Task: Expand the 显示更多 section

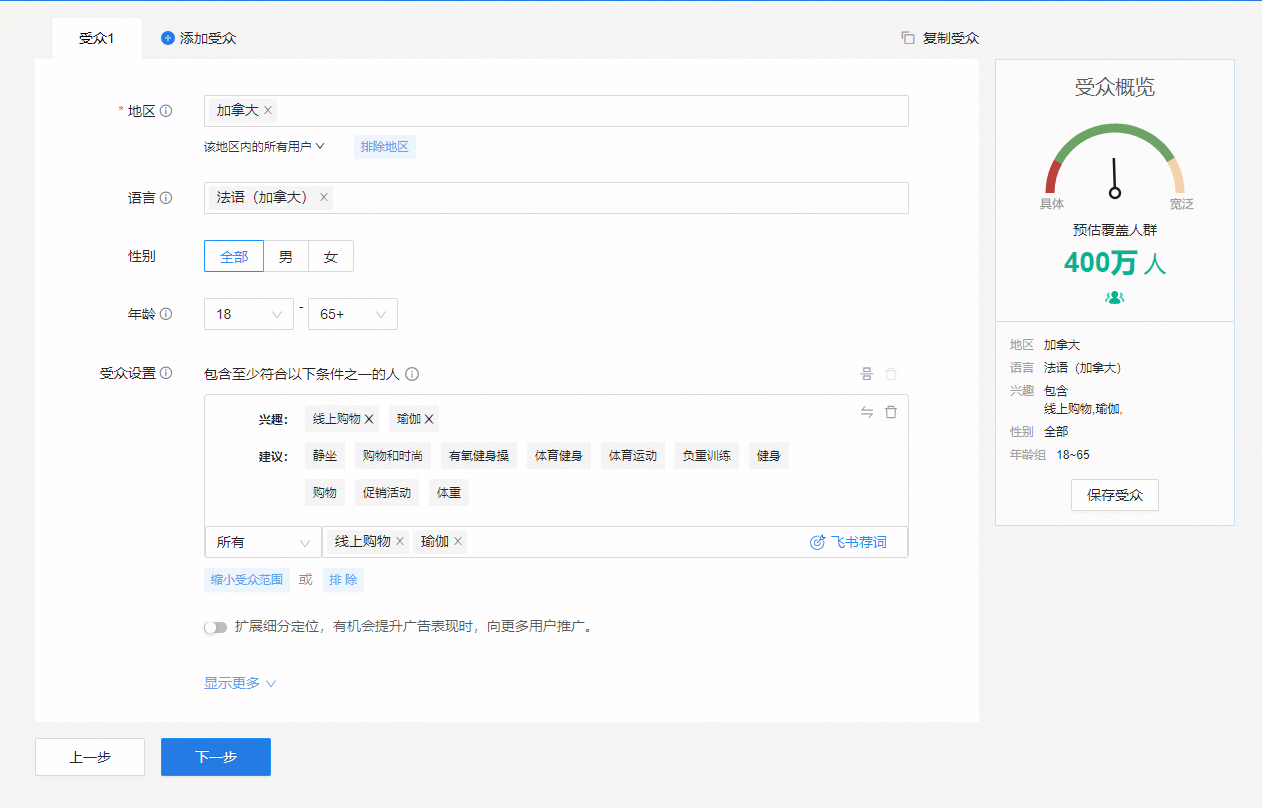Action: pos(233,681)
